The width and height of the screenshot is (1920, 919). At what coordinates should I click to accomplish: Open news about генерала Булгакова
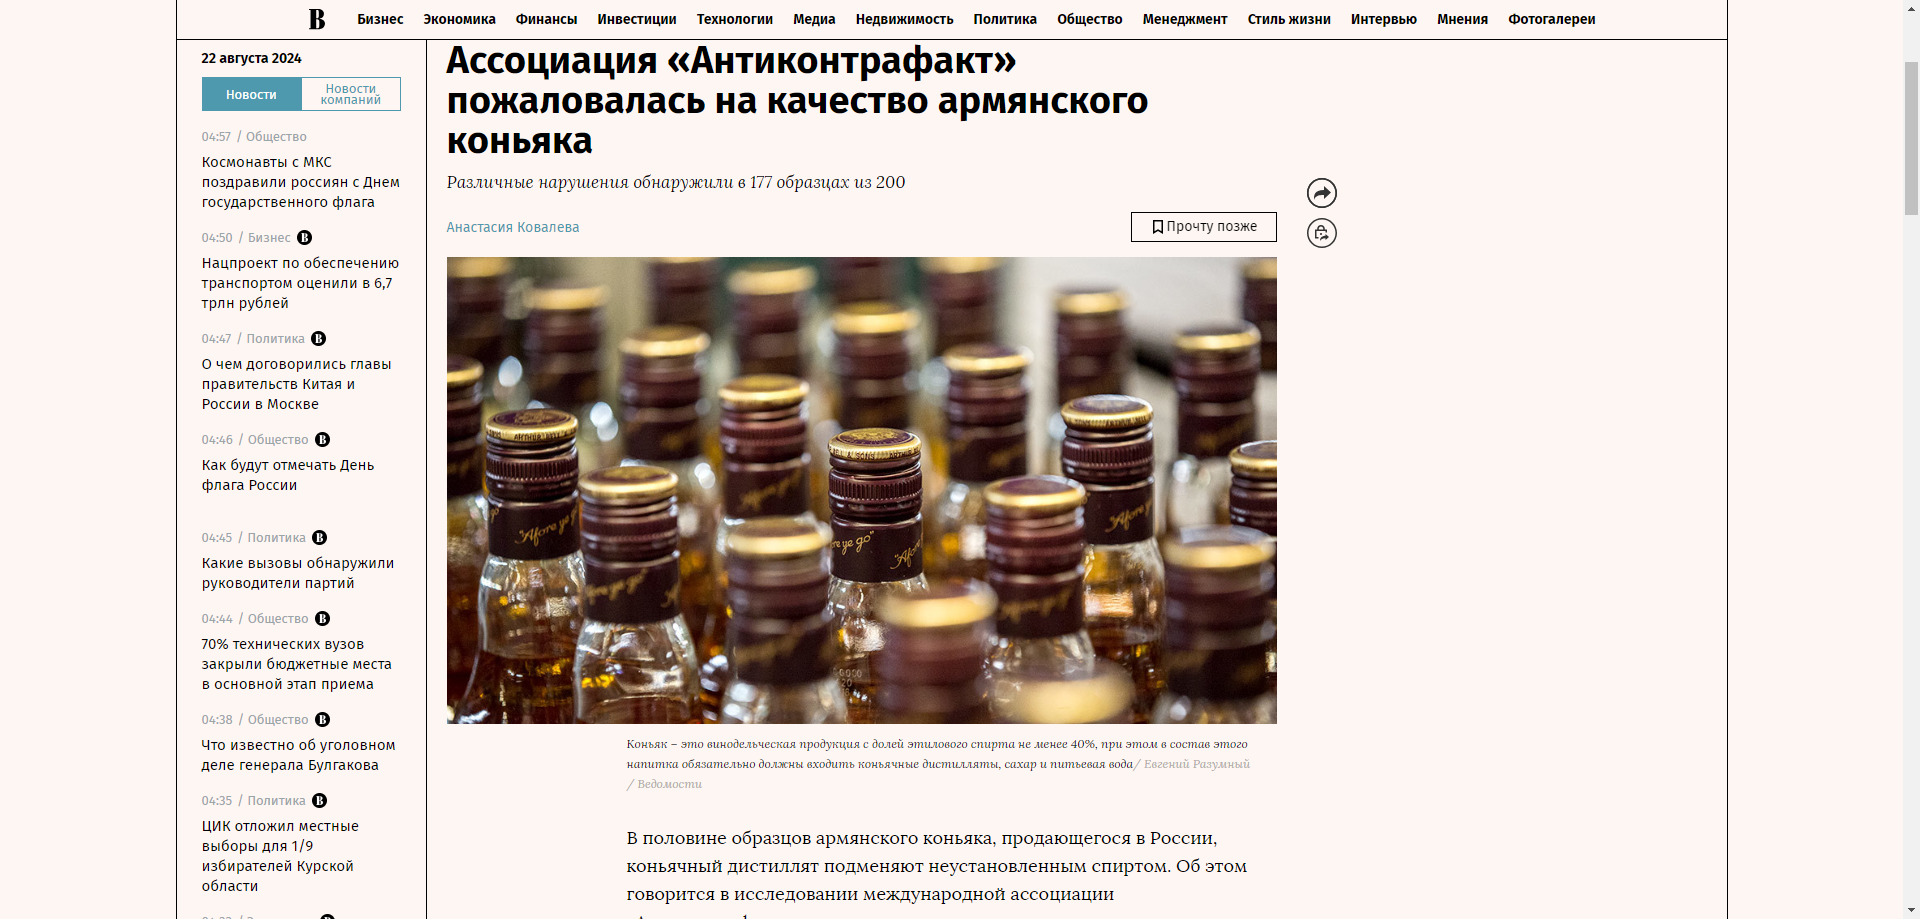point(298,755)
